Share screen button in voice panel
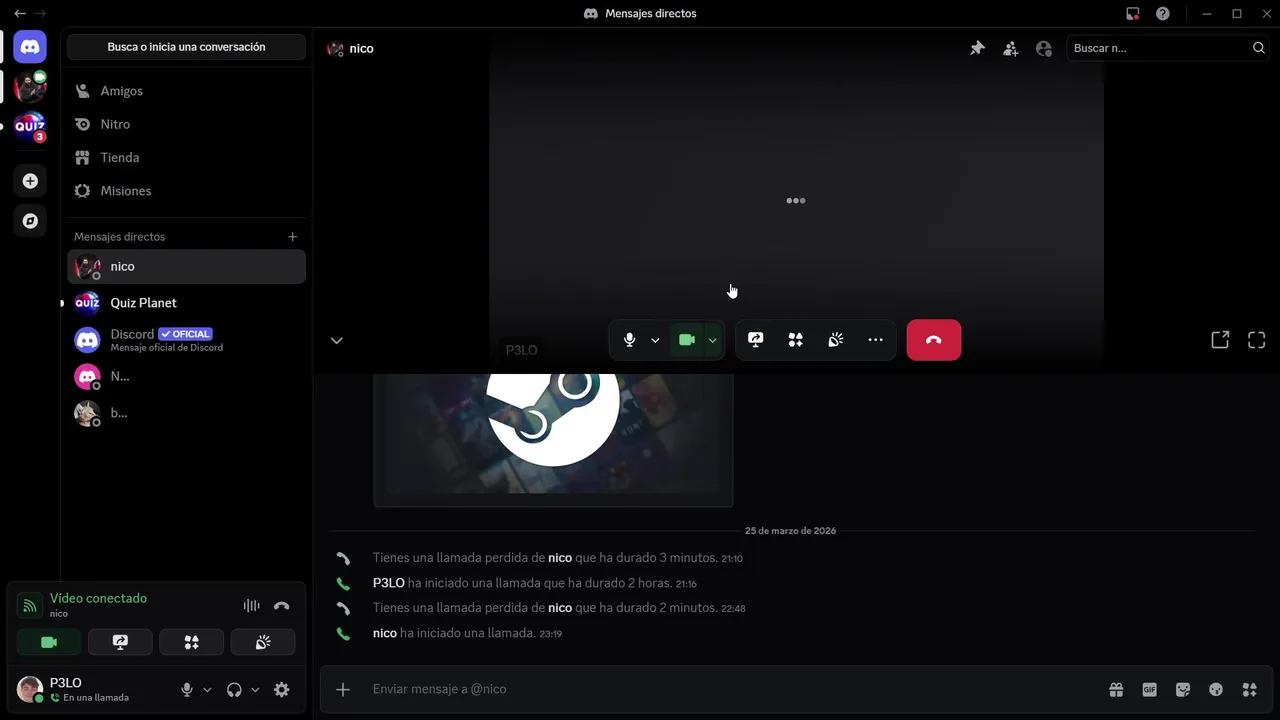 (120, 642)
